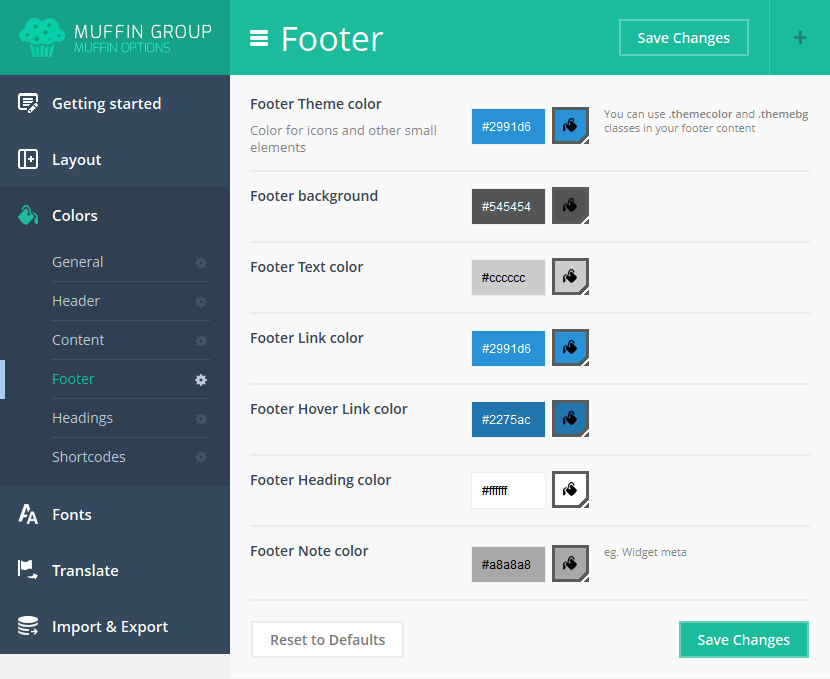Image resolution: width=830 pixels, height=679 pixels.
Task: Click the Muffin Group cupcake logo
Action: coord(42,38)
